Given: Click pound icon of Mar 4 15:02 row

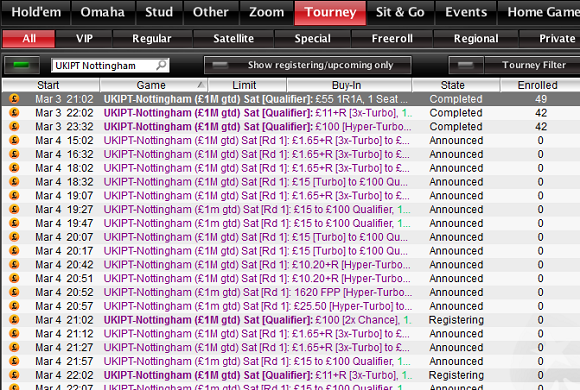Looking at the screenshot, I should pos(14,140).
